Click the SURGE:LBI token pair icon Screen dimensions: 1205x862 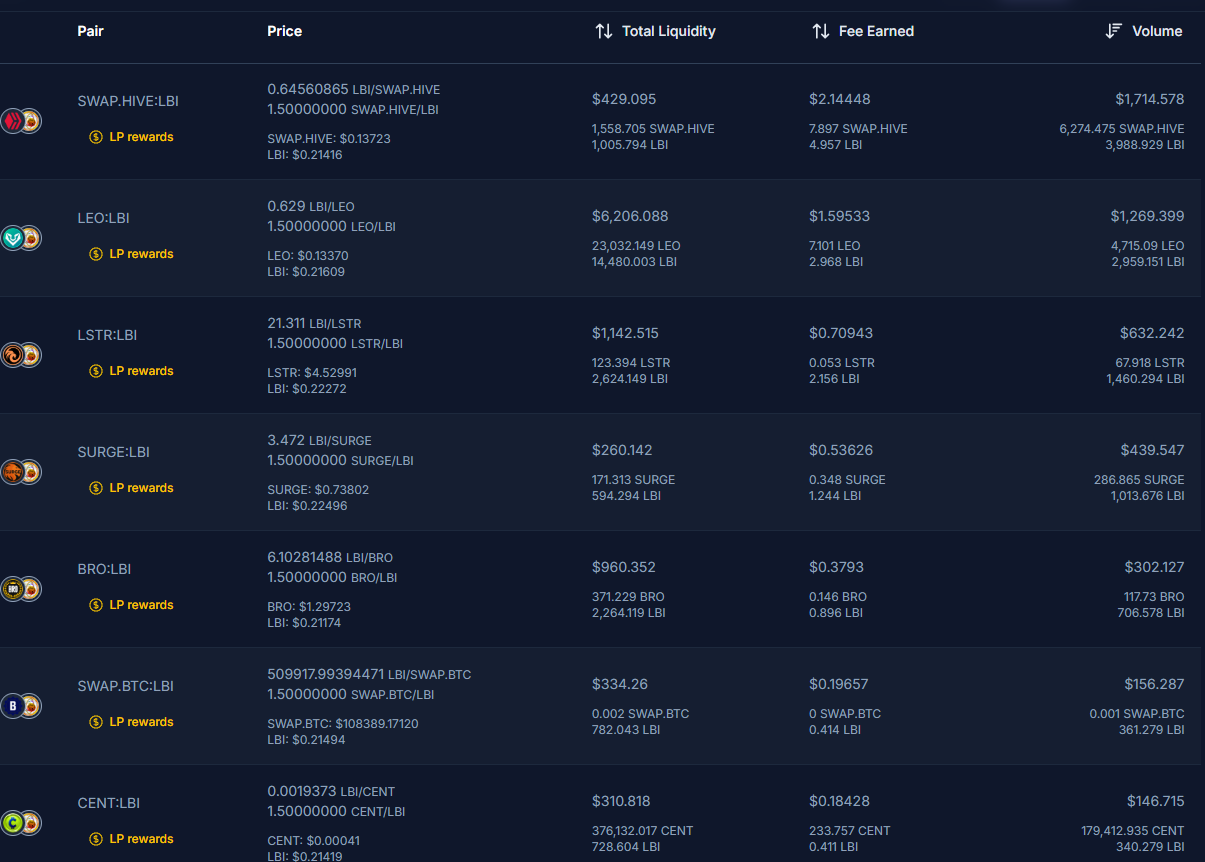click(20, 472)
